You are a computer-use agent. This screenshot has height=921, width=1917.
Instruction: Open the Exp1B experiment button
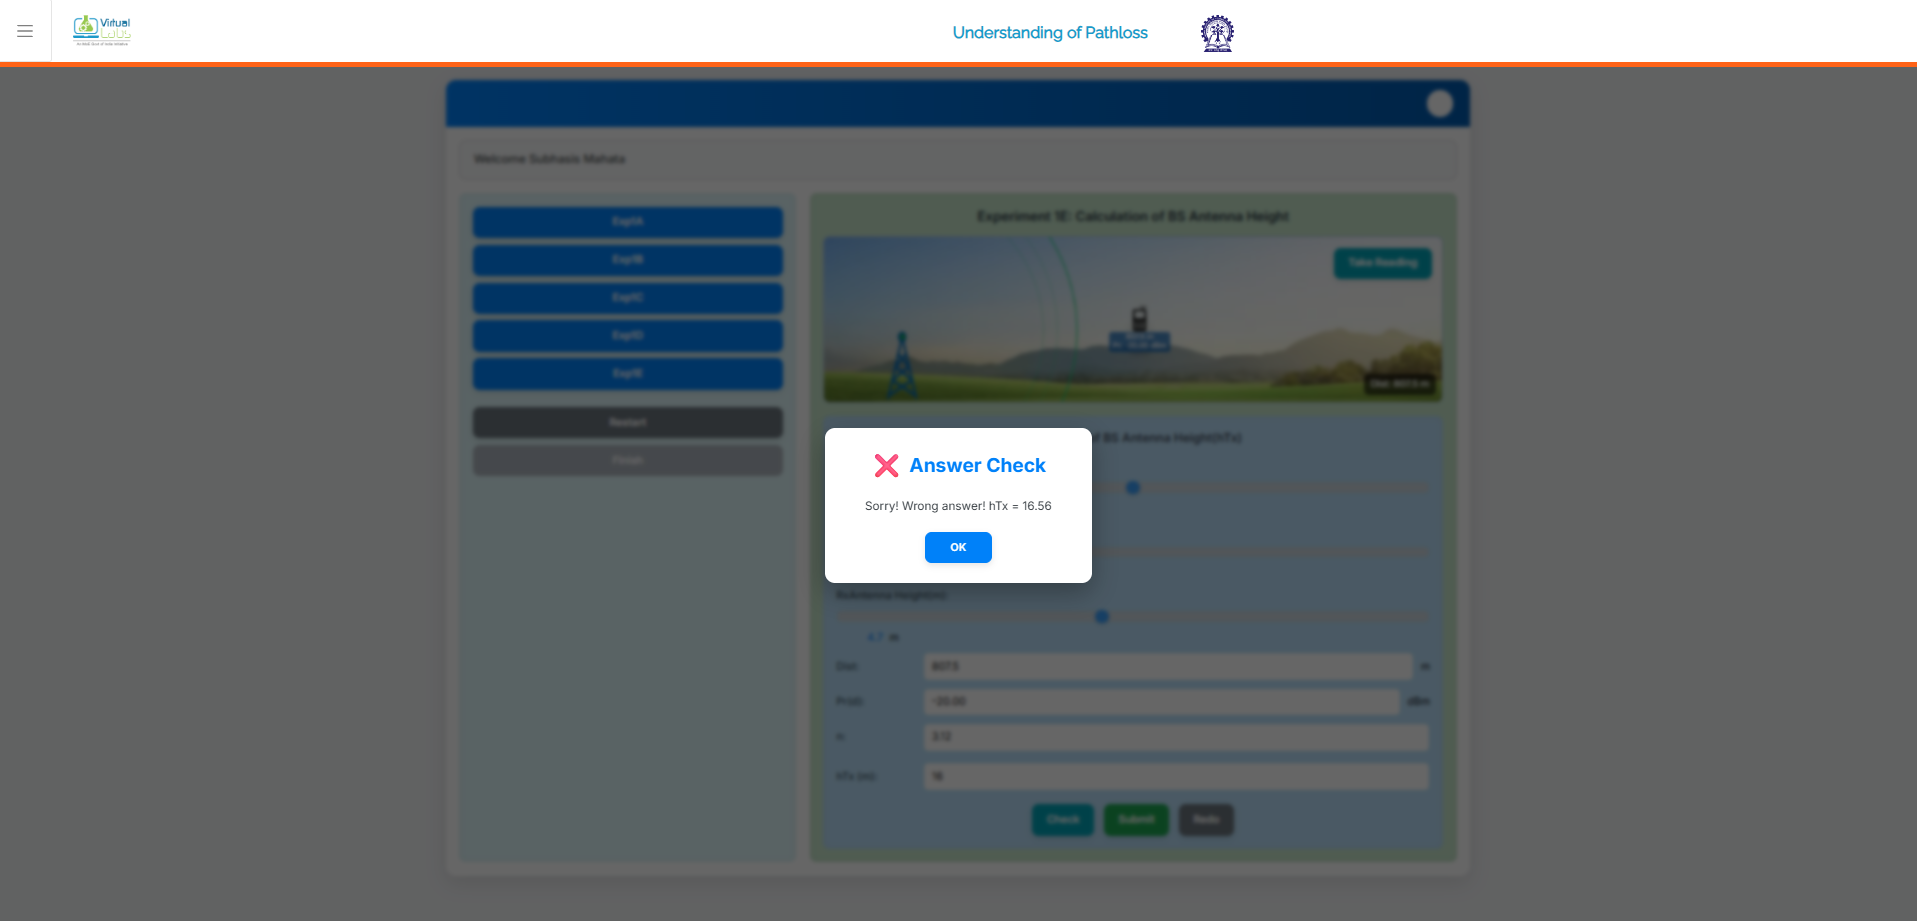click(x=628, y=260)
